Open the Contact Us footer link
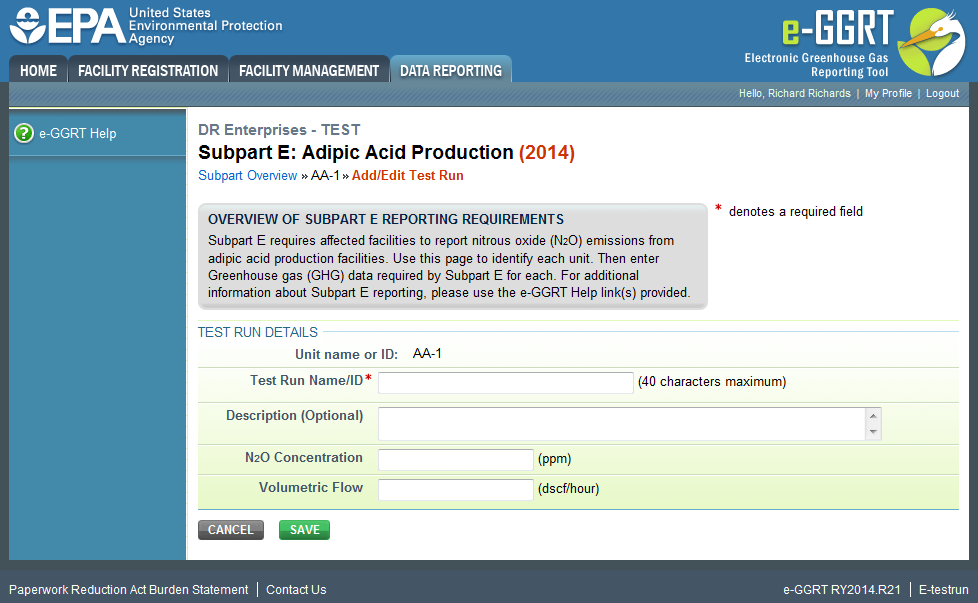Viewport: 978px width, 603px height. tap(296, 590)
